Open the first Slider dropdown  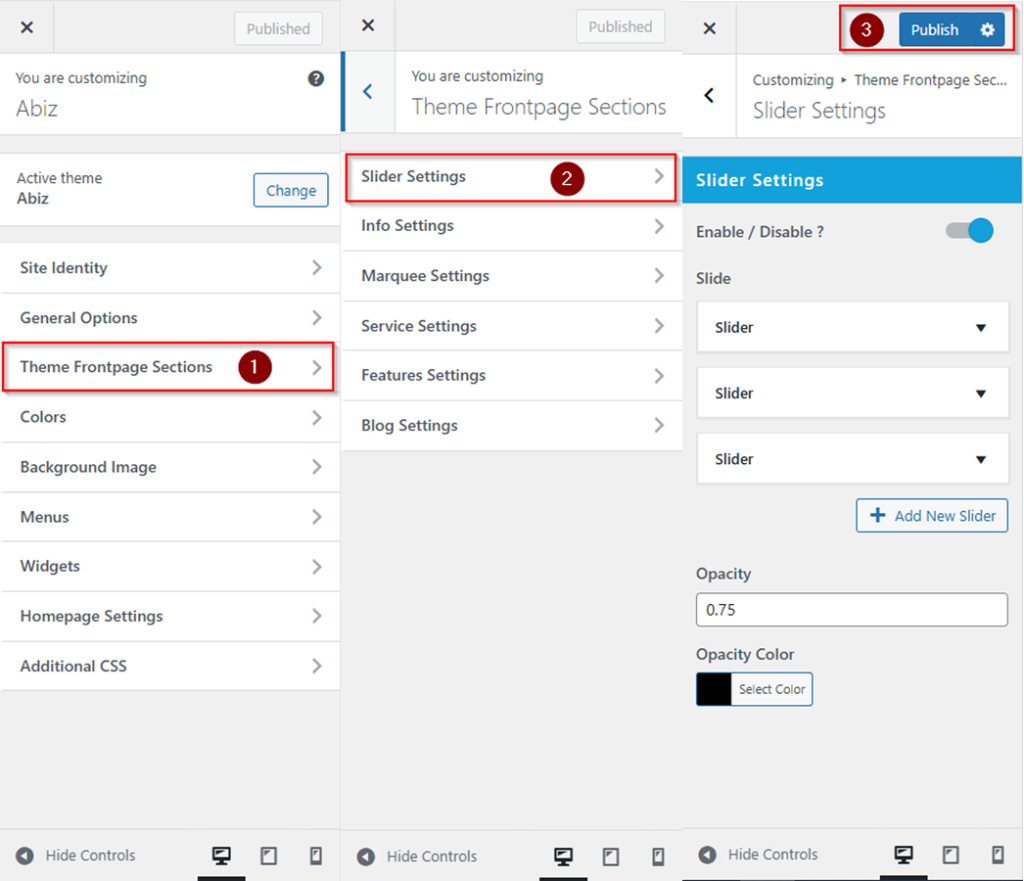(851, 327)
